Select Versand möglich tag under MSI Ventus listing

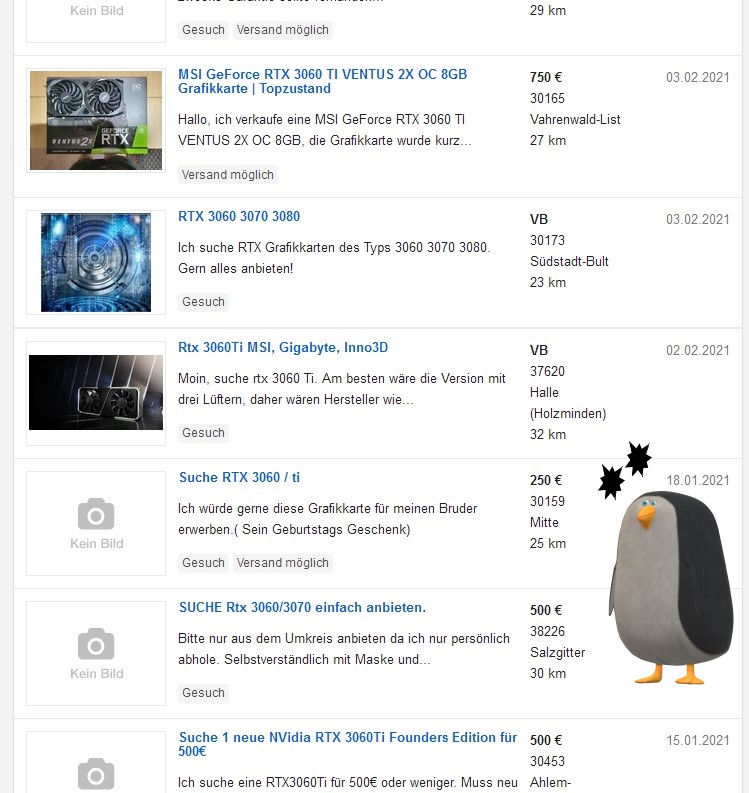point(228,175)
